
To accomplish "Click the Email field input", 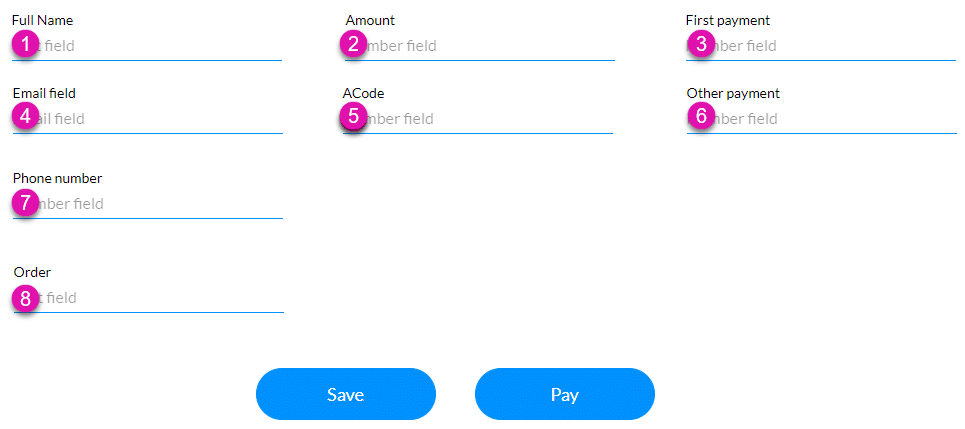I will (x=160, y=119).
